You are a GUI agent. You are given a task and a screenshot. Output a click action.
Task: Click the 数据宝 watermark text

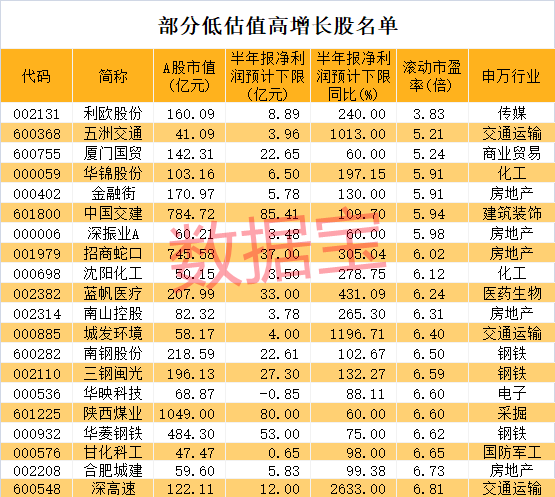(278, 247)
